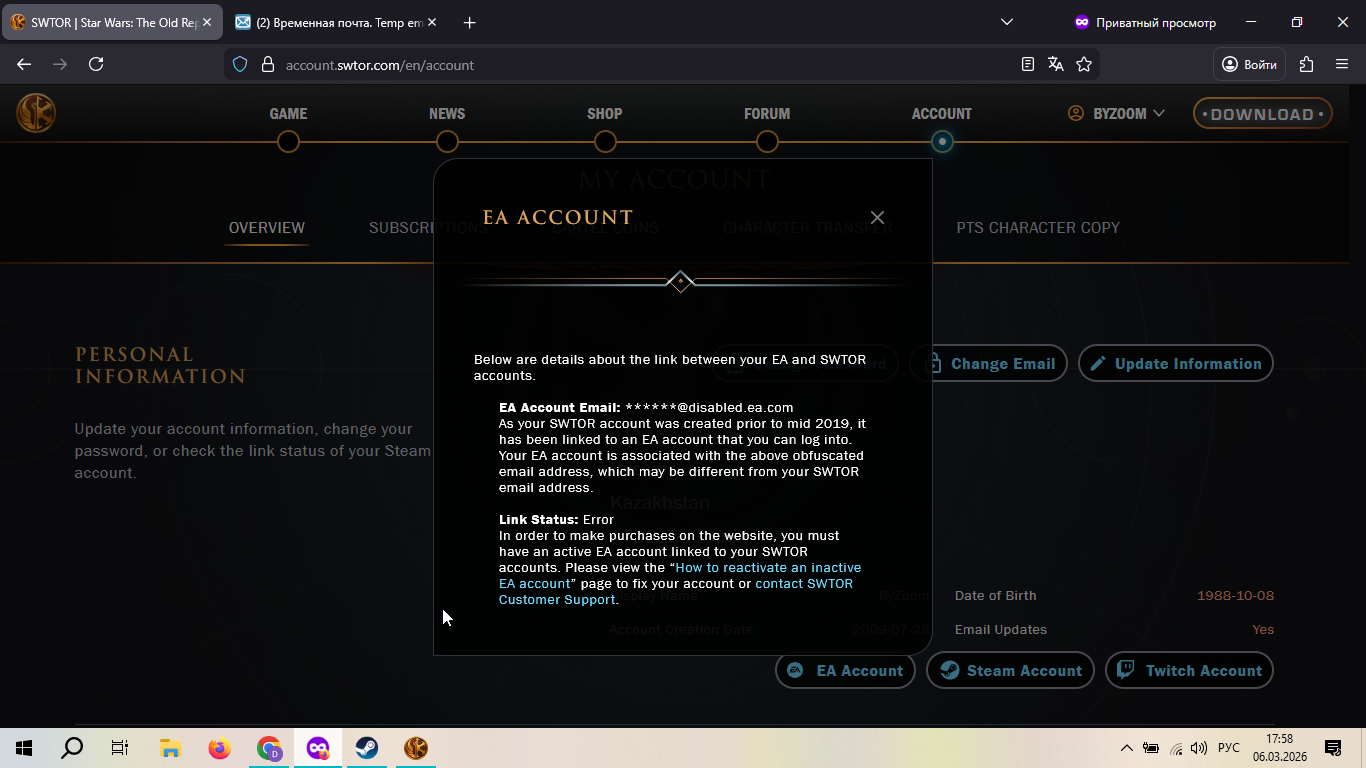Toggle reader view icon in address bar
The height and width of the screenshot is (768, 1366).
tap(1028, 64)
